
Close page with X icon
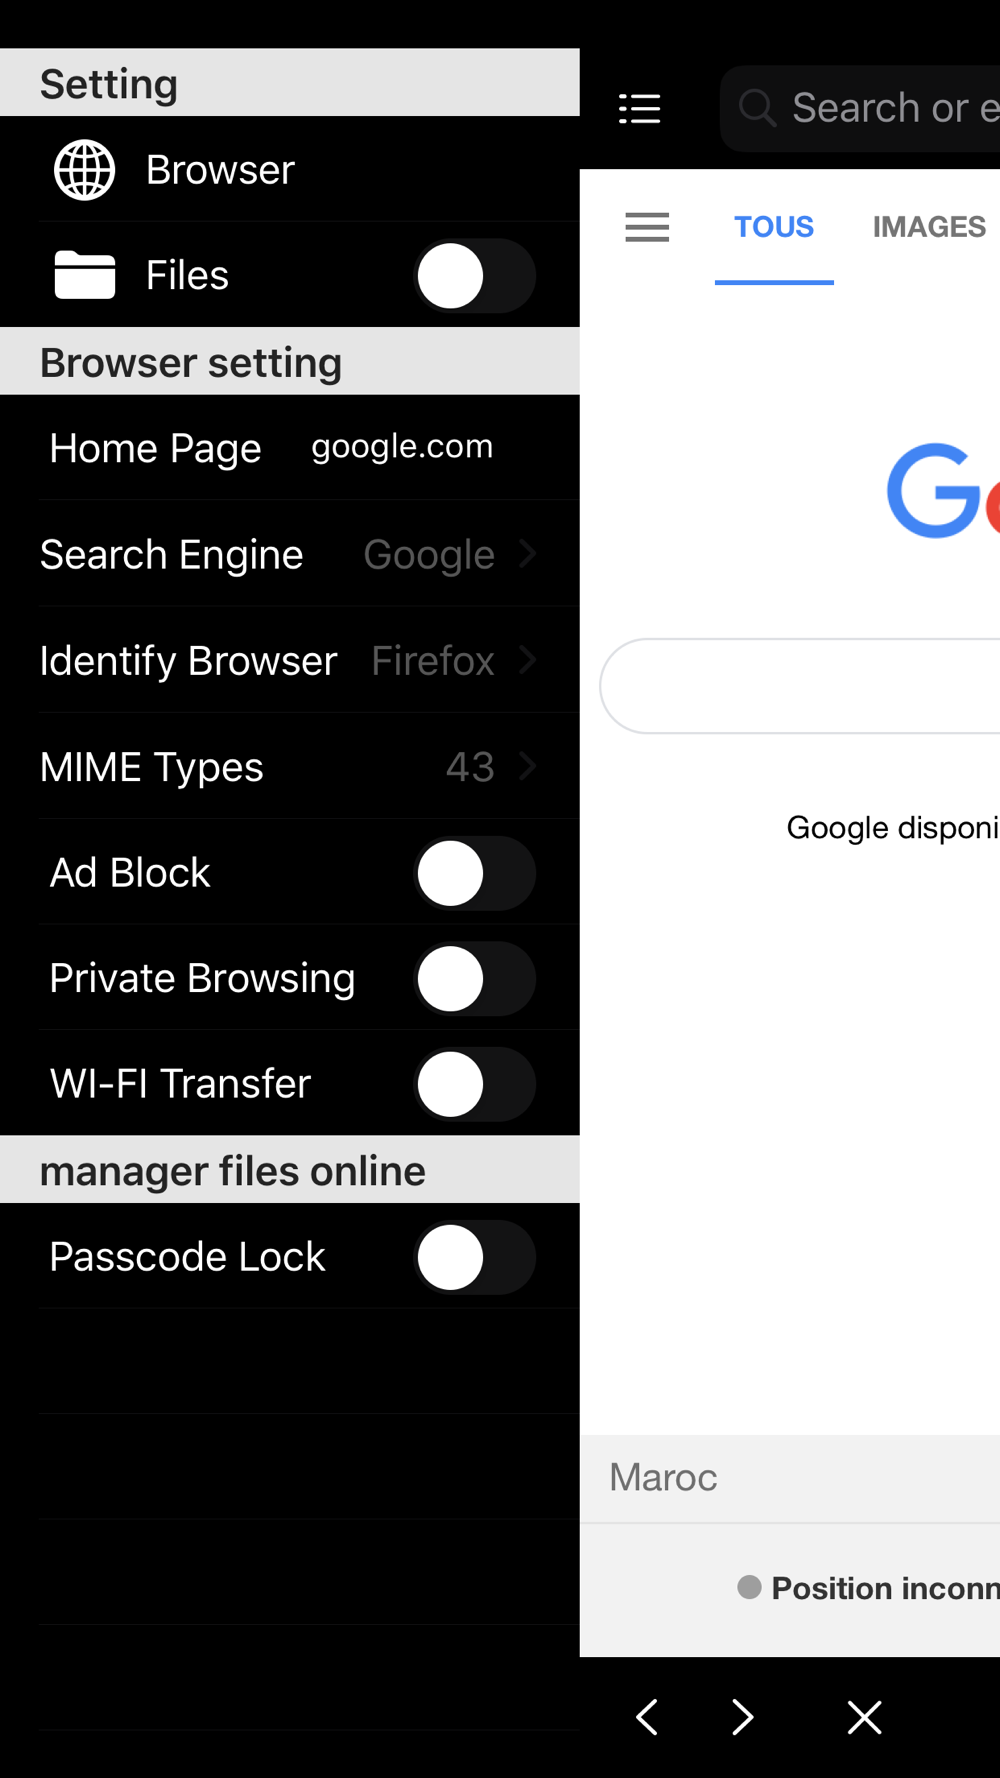click(x=864, y=1717)
